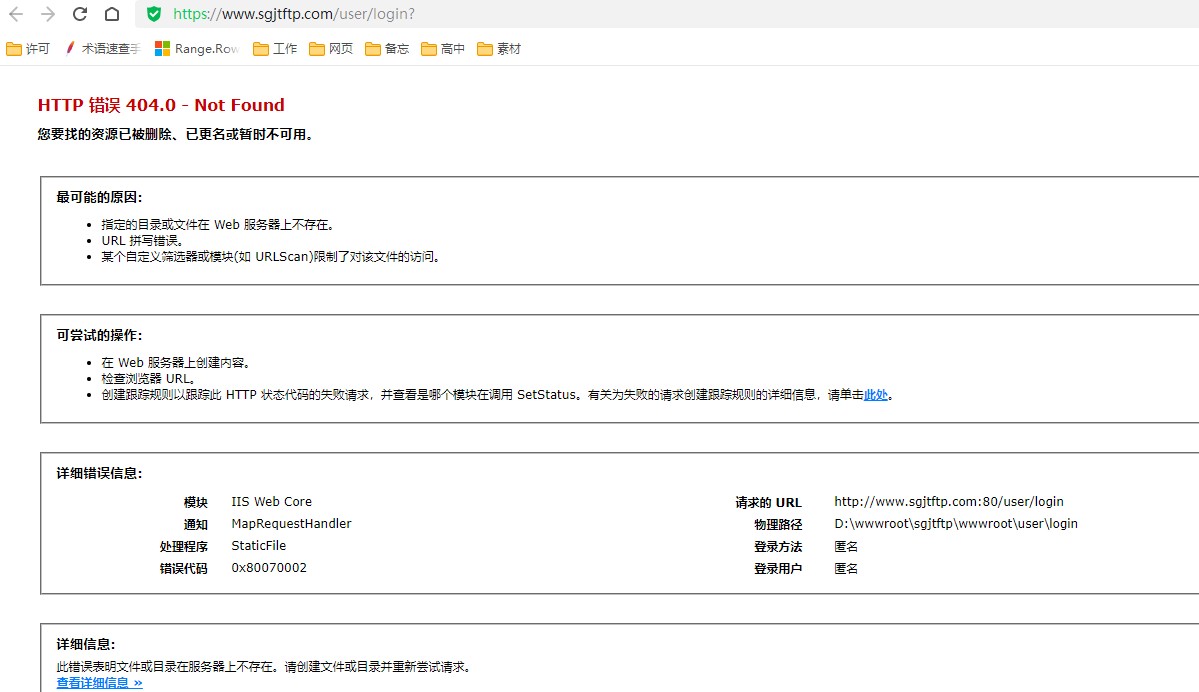Click the error code 0x80070002 value
The height and width of the screenshot is (692, 1199).
269,568
